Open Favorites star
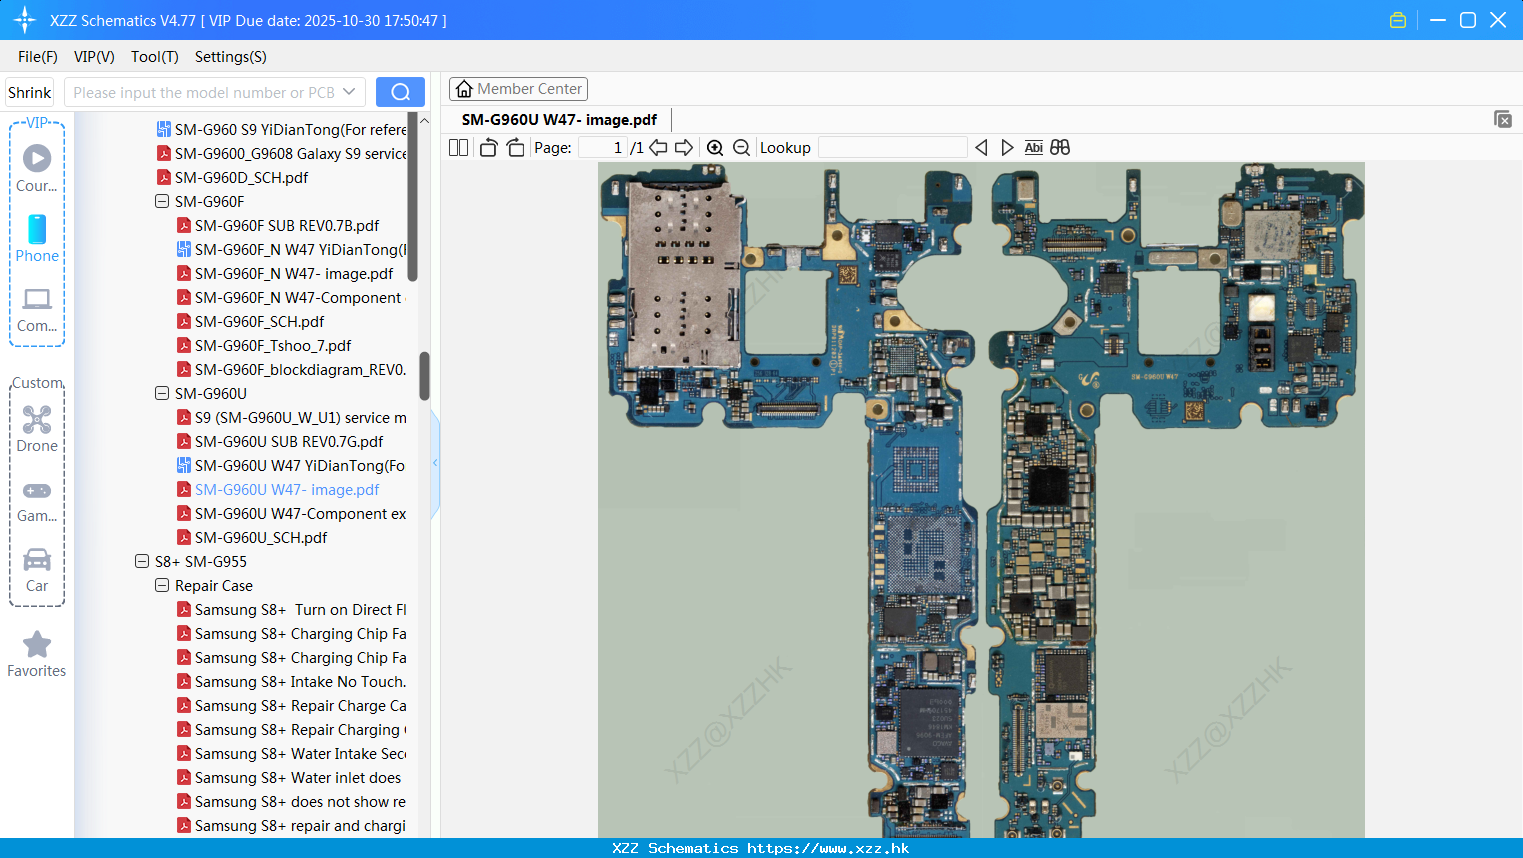 point(37,655)
